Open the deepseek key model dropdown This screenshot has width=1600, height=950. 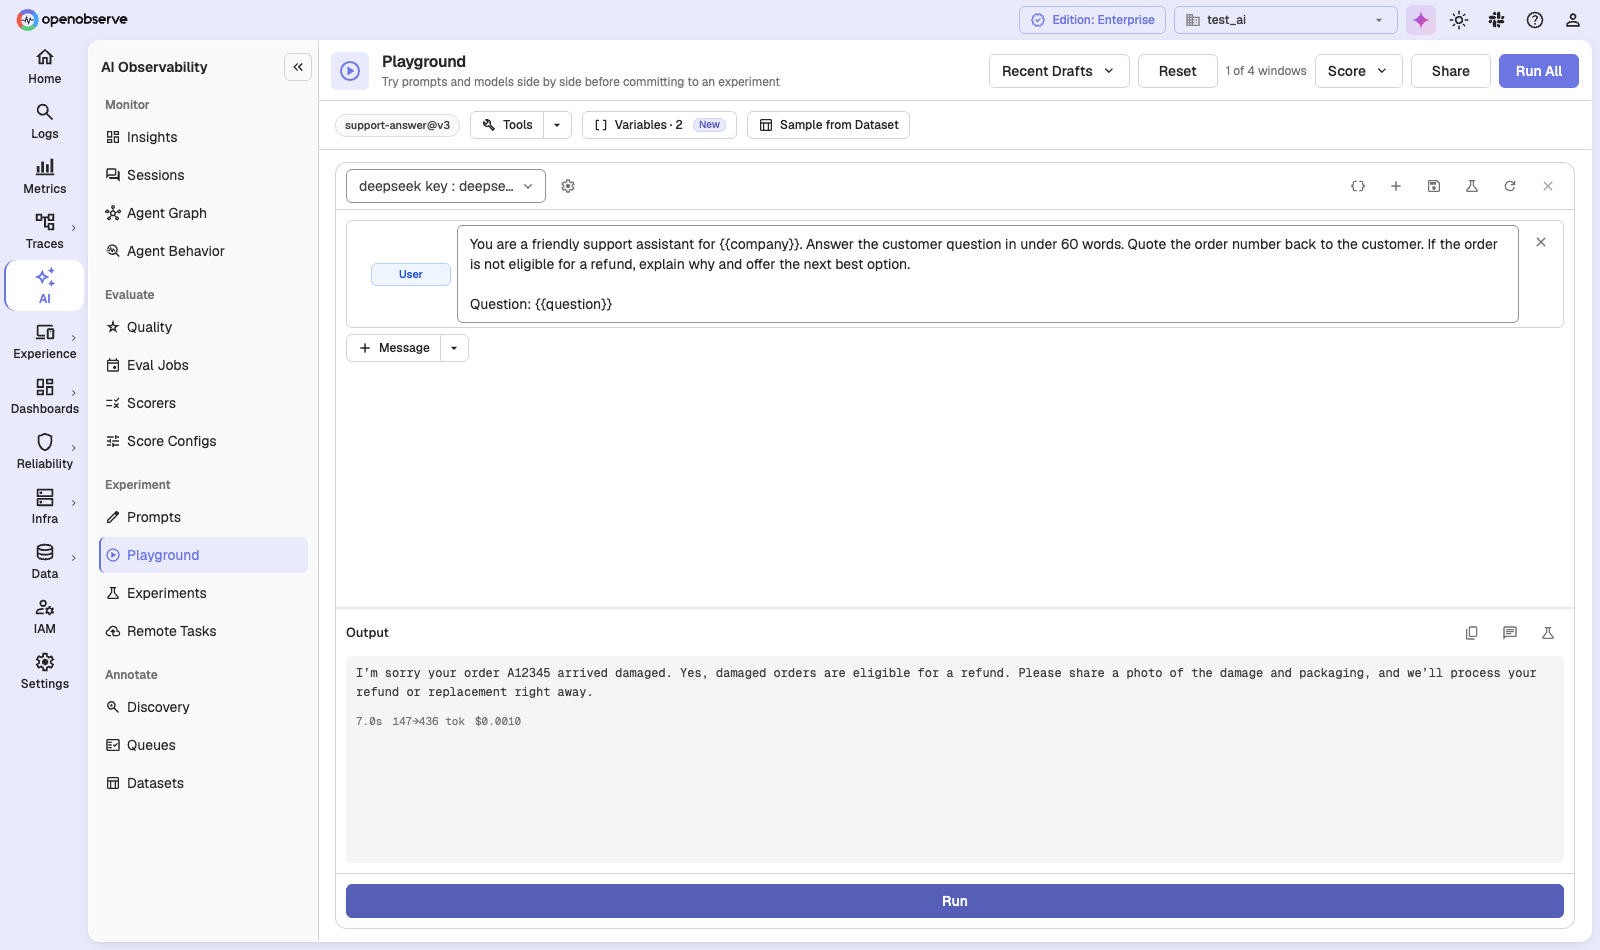click(446, 186)
